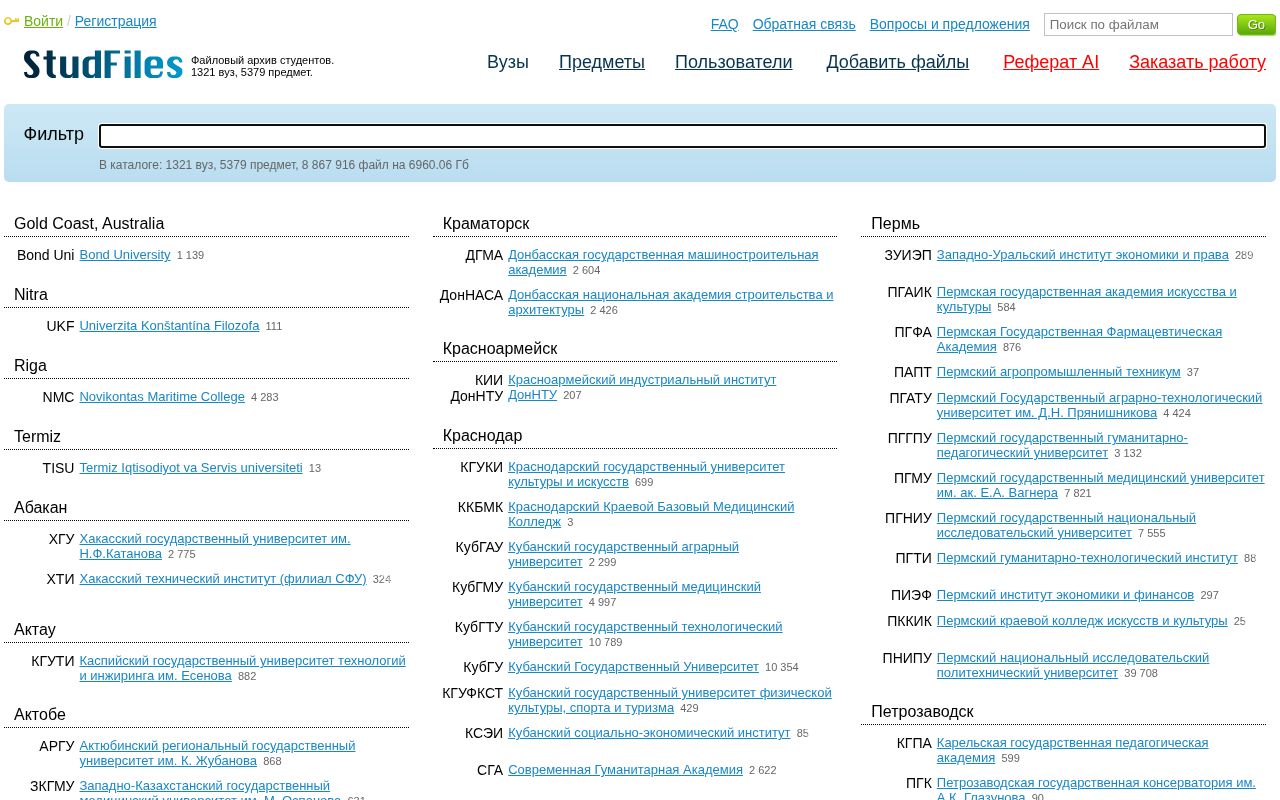
Task: Open the FAQ link
Action: click(724, 24)
